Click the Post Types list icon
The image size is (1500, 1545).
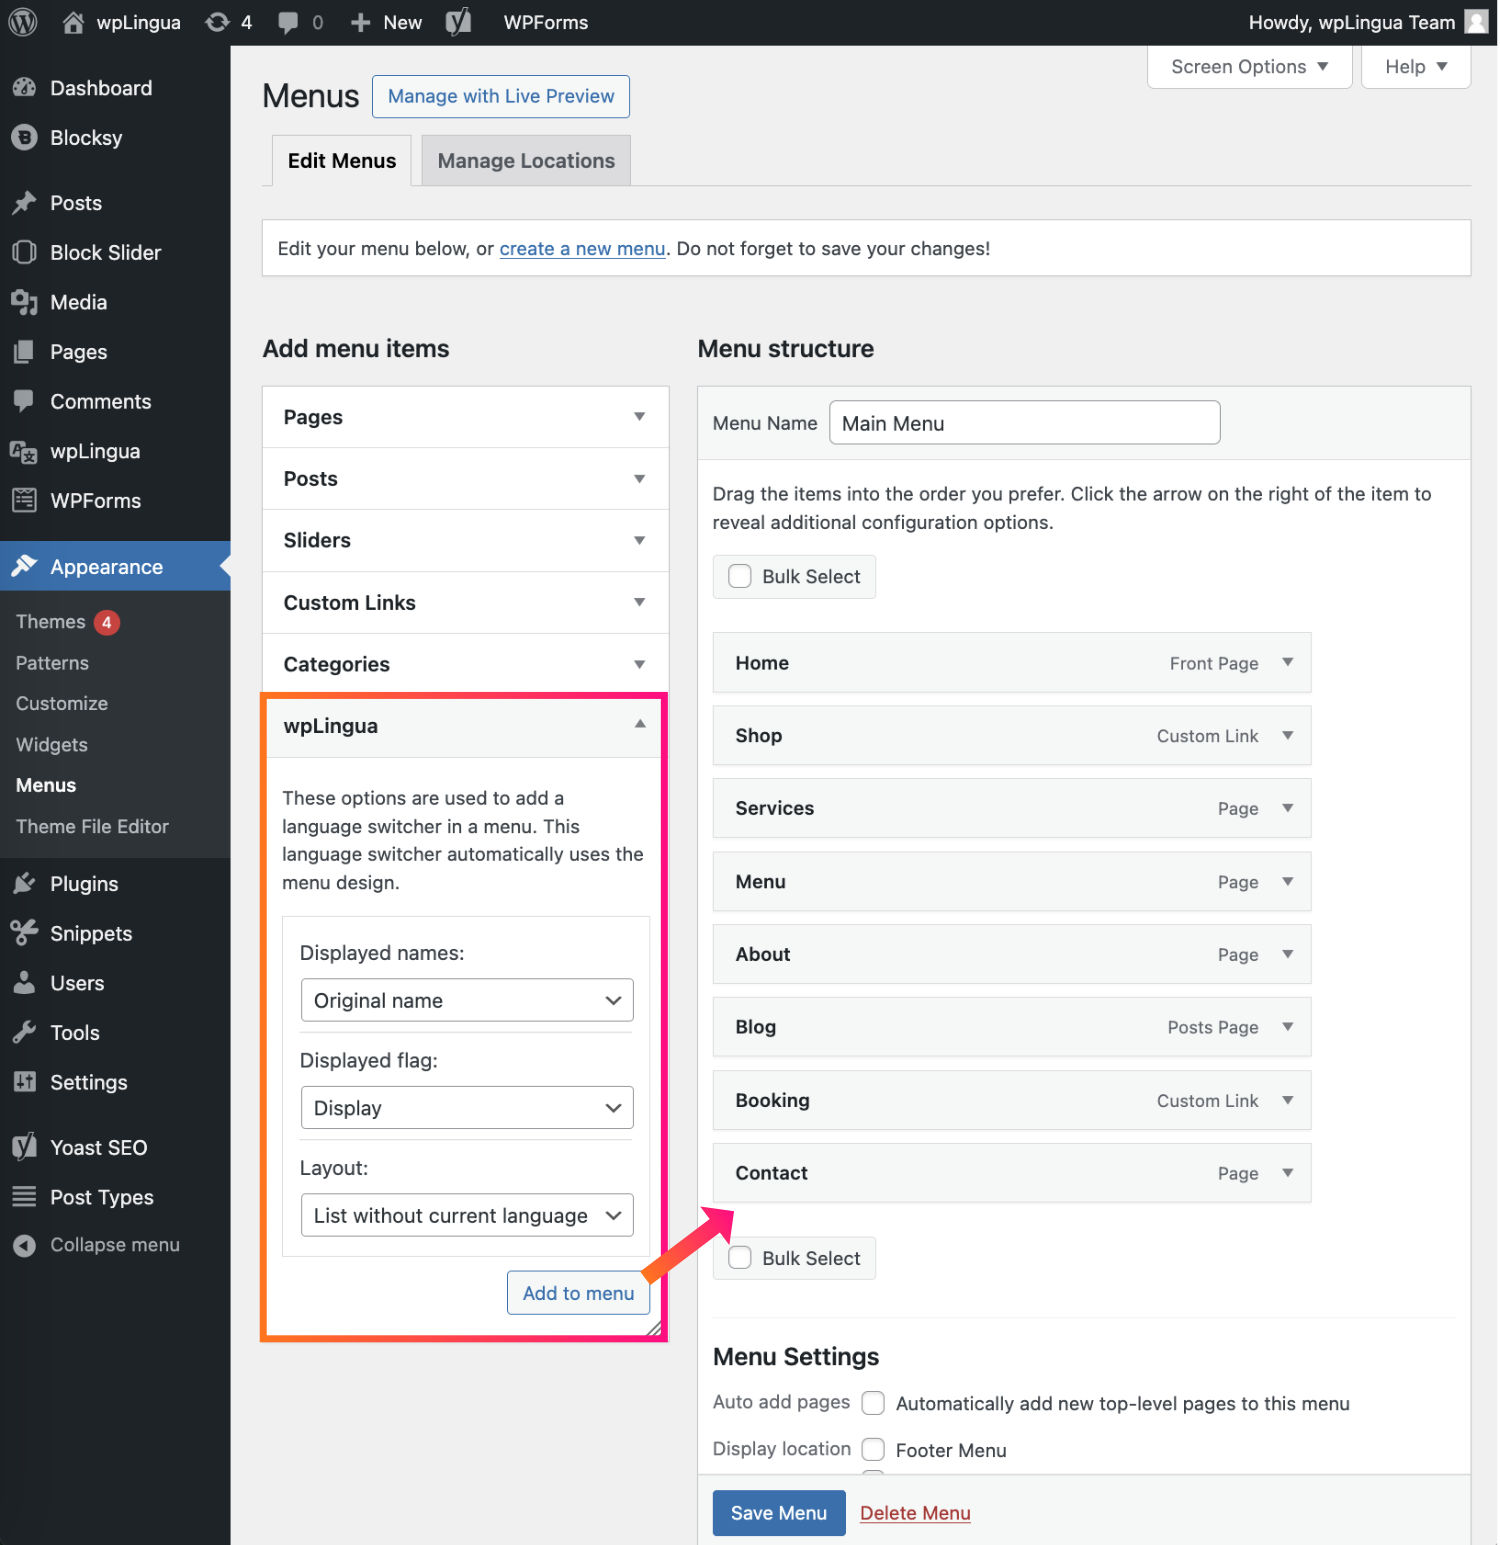(24, 1197)
